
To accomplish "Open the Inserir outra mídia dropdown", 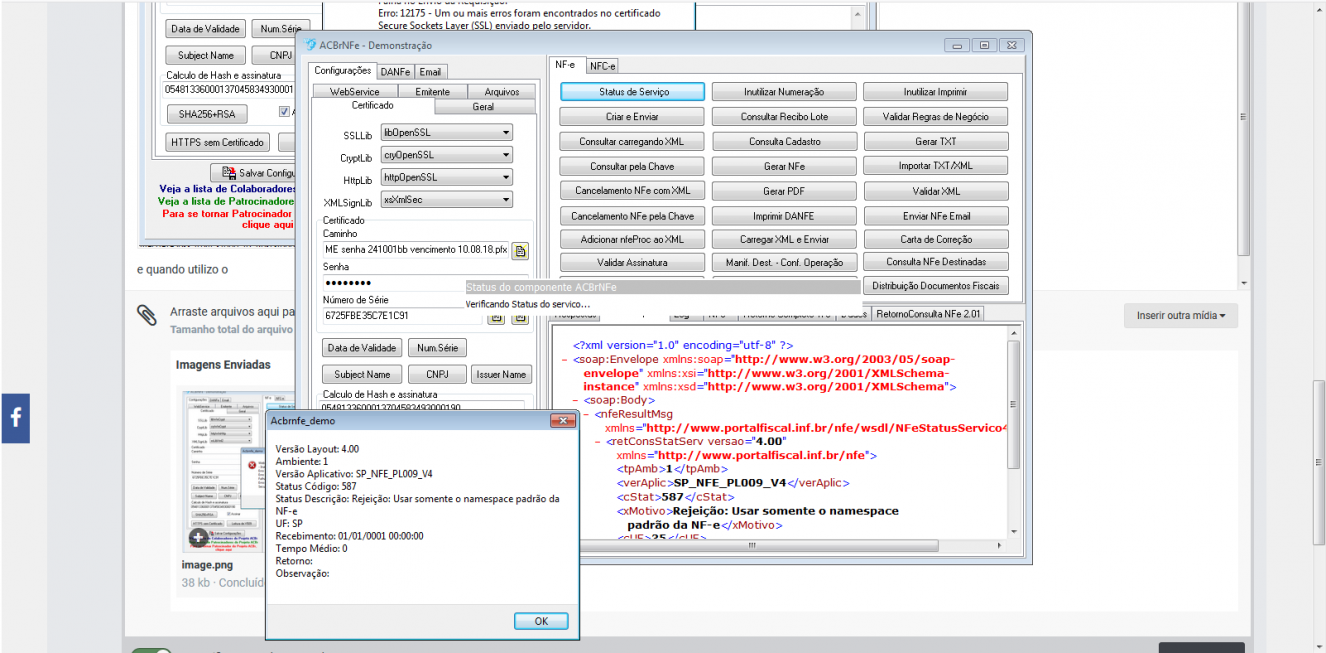I will coord(1180,315).
